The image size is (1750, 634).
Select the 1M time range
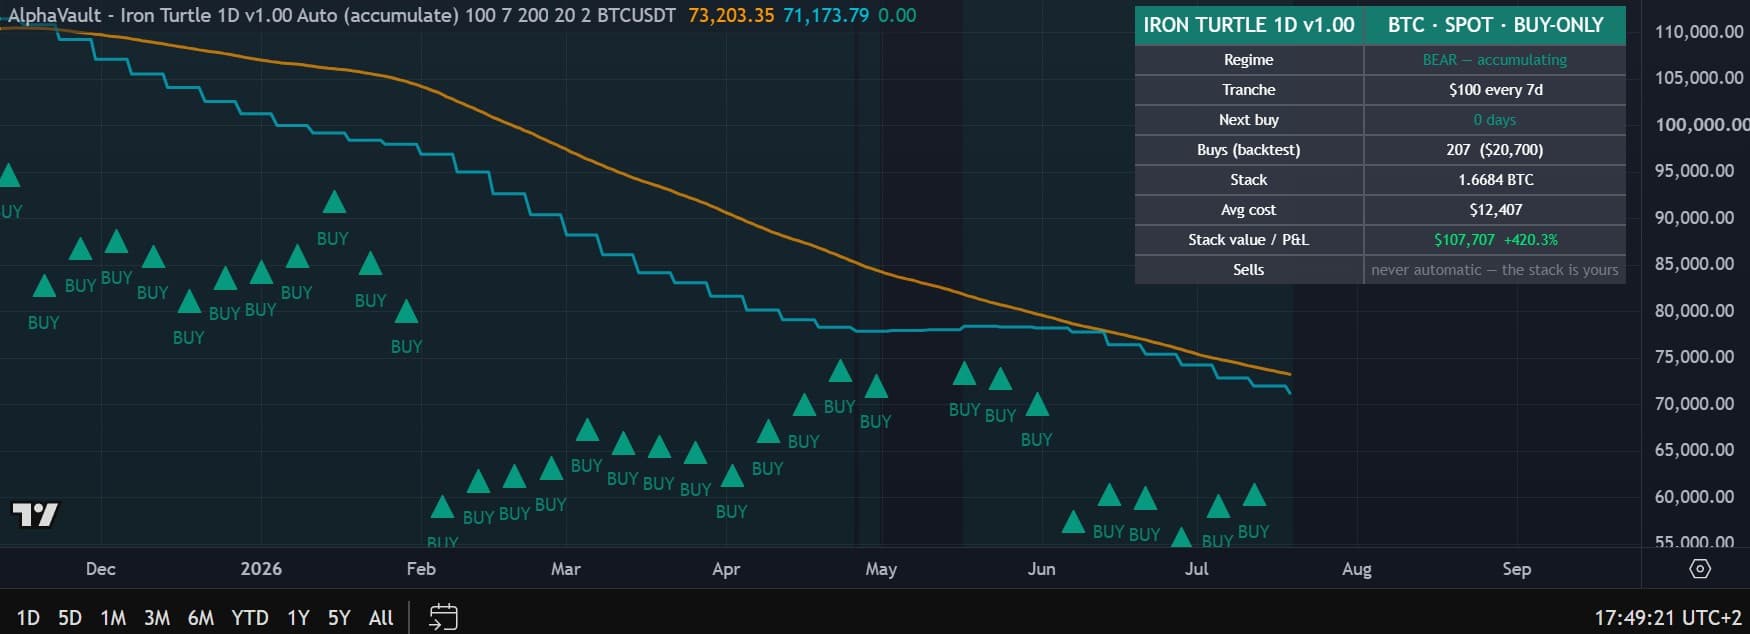[113, 618]
